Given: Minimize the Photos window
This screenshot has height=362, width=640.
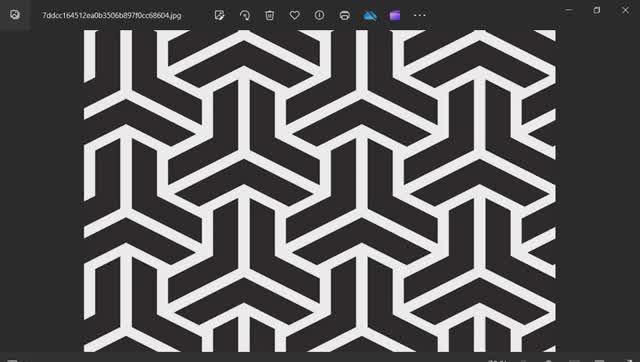Looking at the screenshot, I should coord(569,10).
